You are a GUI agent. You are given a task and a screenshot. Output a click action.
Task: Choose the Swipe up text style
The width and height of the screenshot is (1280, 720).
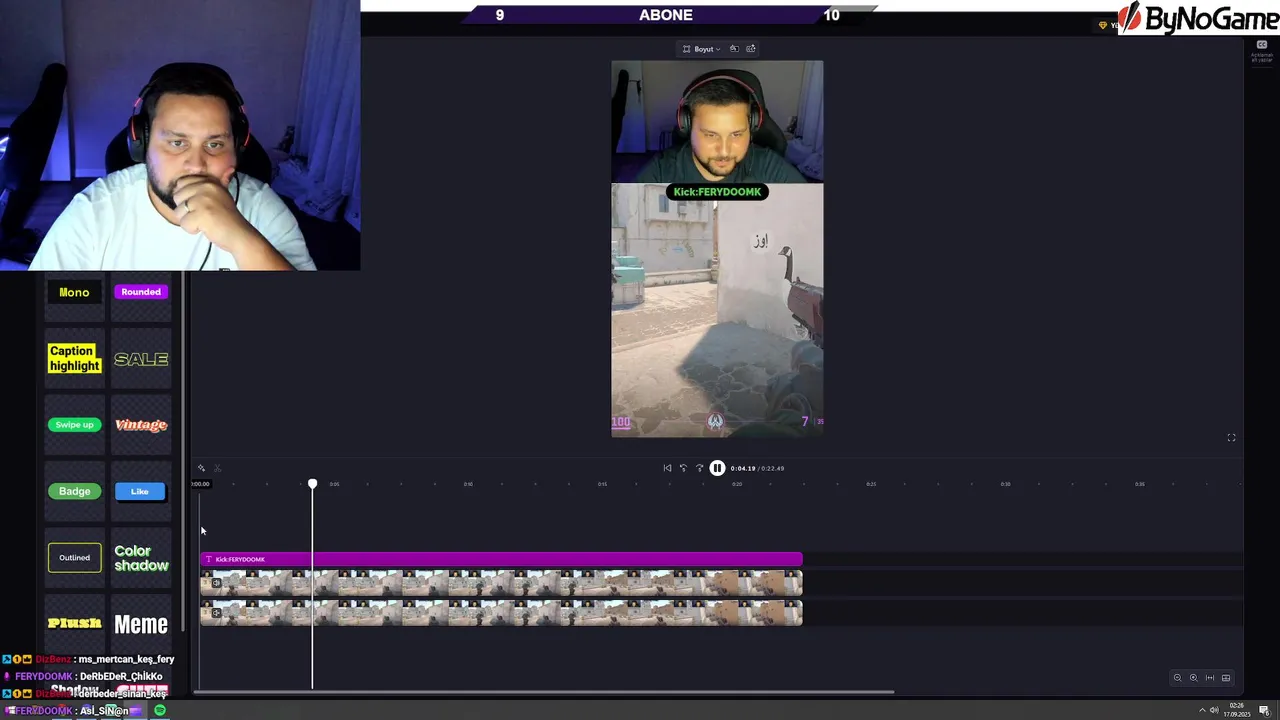coord(74,425)
